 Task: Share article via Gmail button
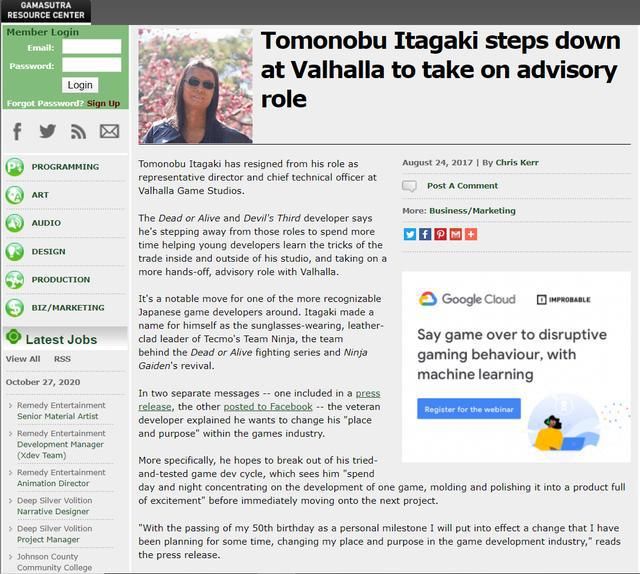tap(456, 234)
